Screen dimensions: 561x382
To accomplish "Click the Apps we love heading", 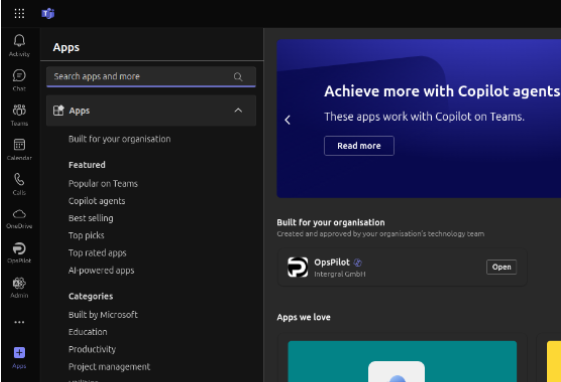I will [x=303, y=317].
